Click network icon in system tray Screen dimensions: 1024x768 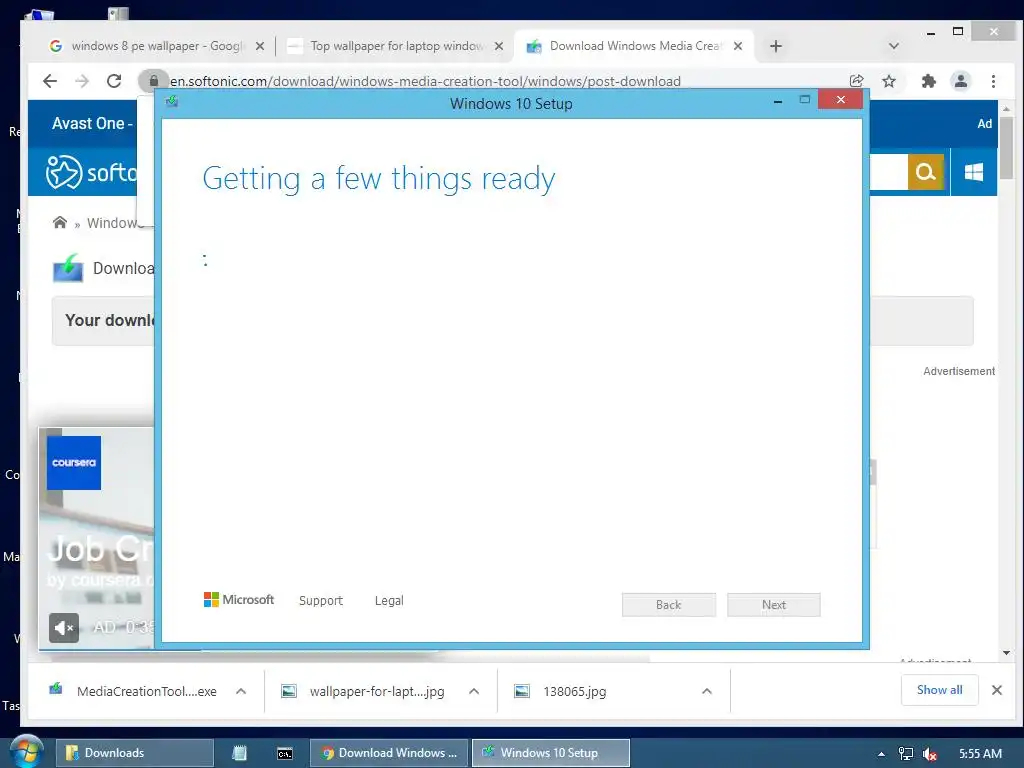906,754
